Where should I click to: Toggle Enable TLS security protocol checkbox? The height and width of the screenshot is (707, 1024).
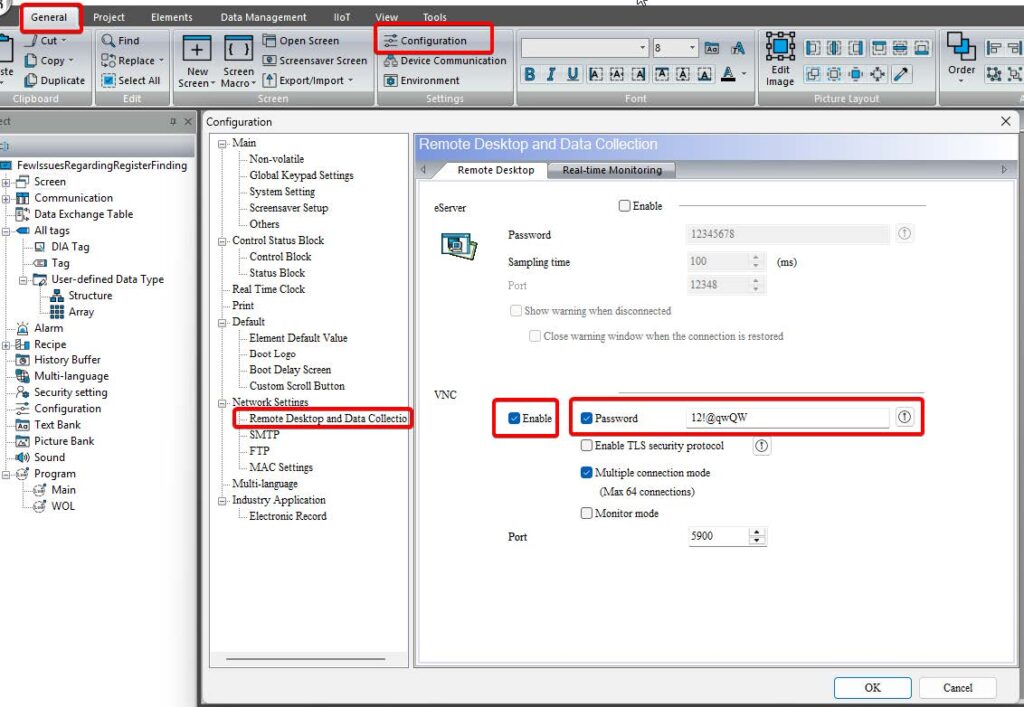(x=587, y=446)
